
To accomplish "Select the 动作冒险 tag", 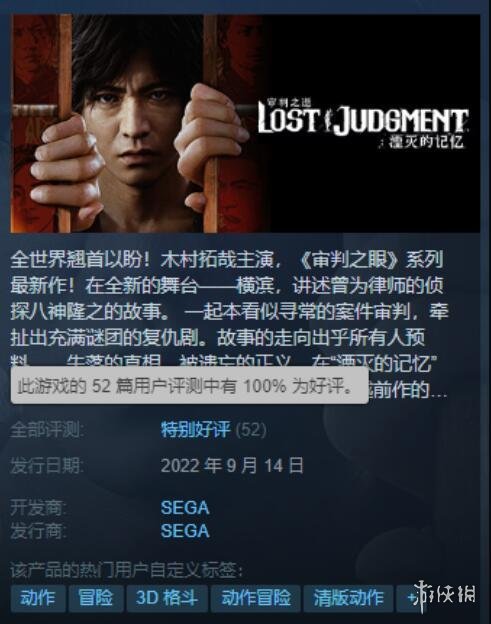I will pos(255,598).
